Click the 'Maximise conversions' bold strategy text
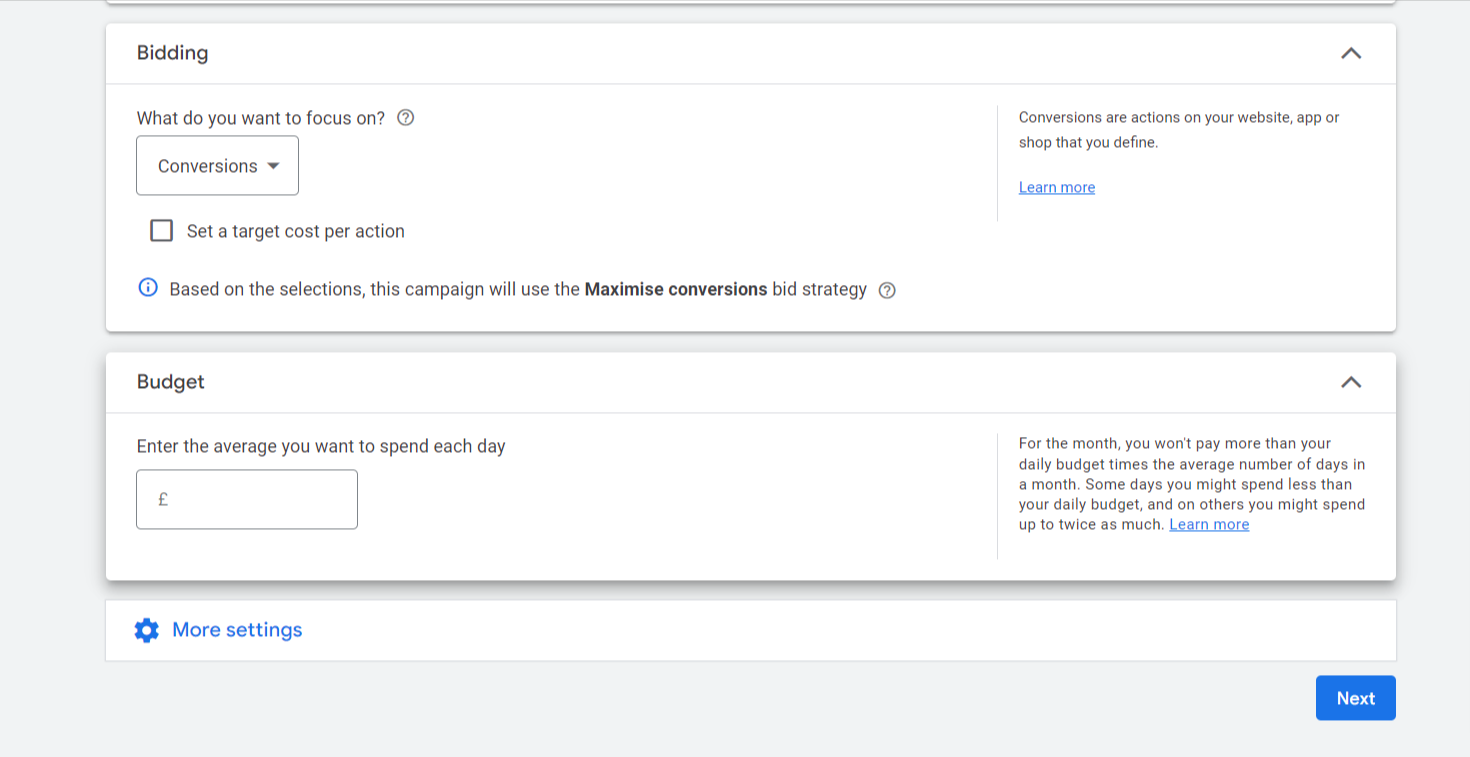This screenshot has height=757, width=1470. pos(676,290)
